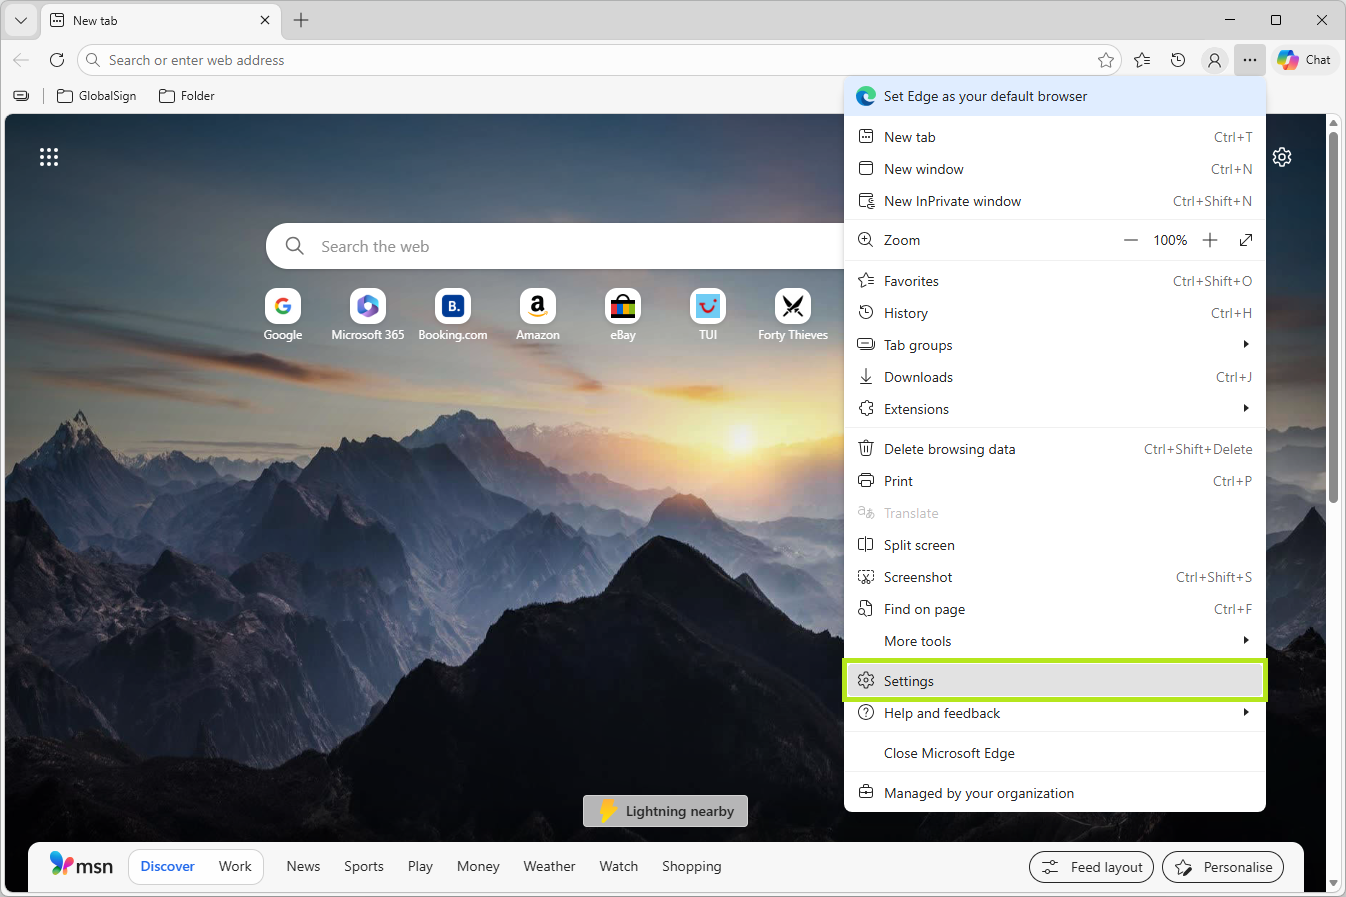1346x897 pixels.
Task: Open the tab actions menu chevron
Action: [x=21, y=20]
